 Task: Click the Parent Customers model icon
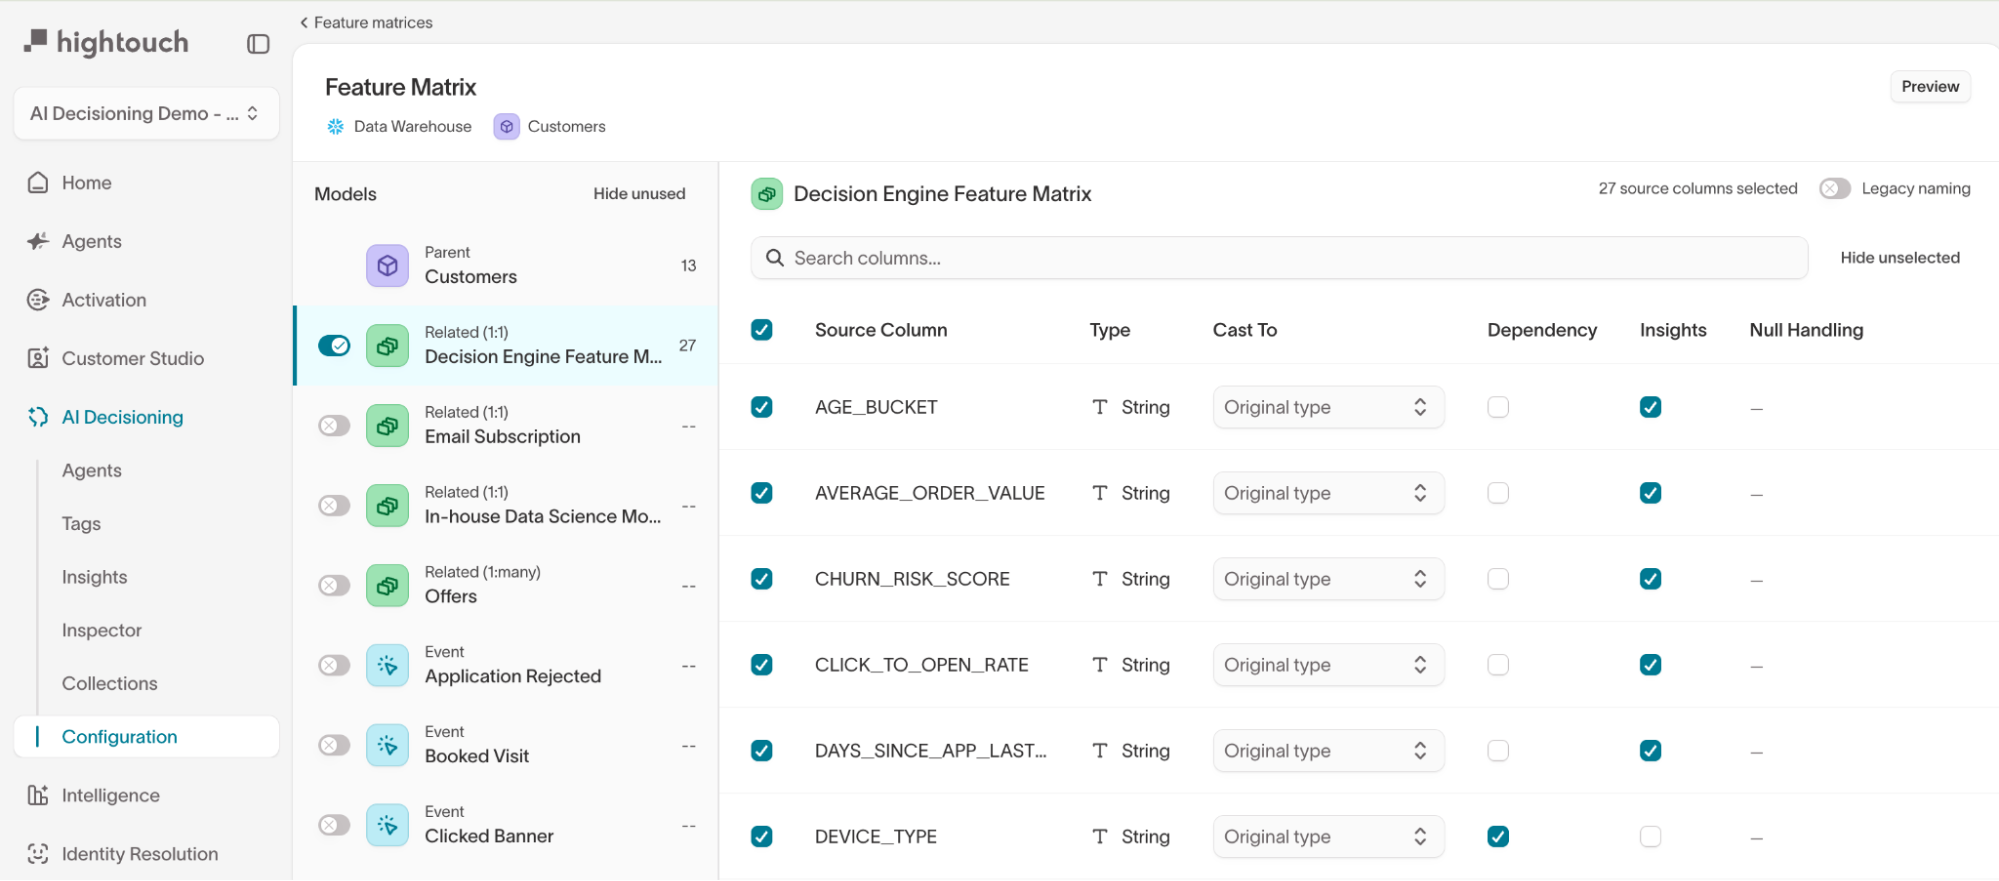coord(387,265)
